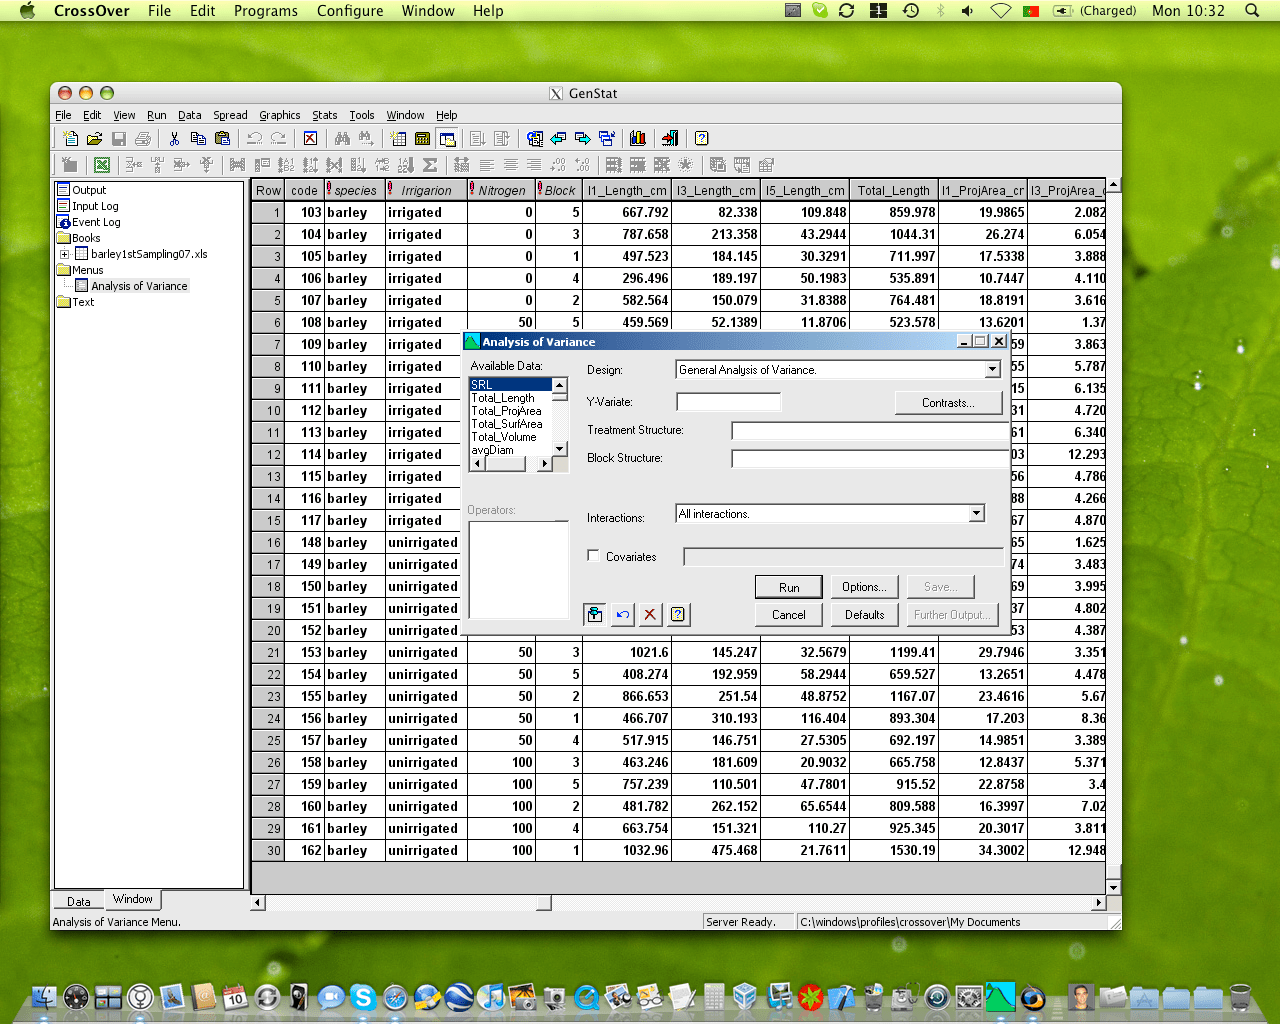Click the Irrigarion column header
The height and width of the screenshot is (1024, 1280).
(x=426, y=190)
